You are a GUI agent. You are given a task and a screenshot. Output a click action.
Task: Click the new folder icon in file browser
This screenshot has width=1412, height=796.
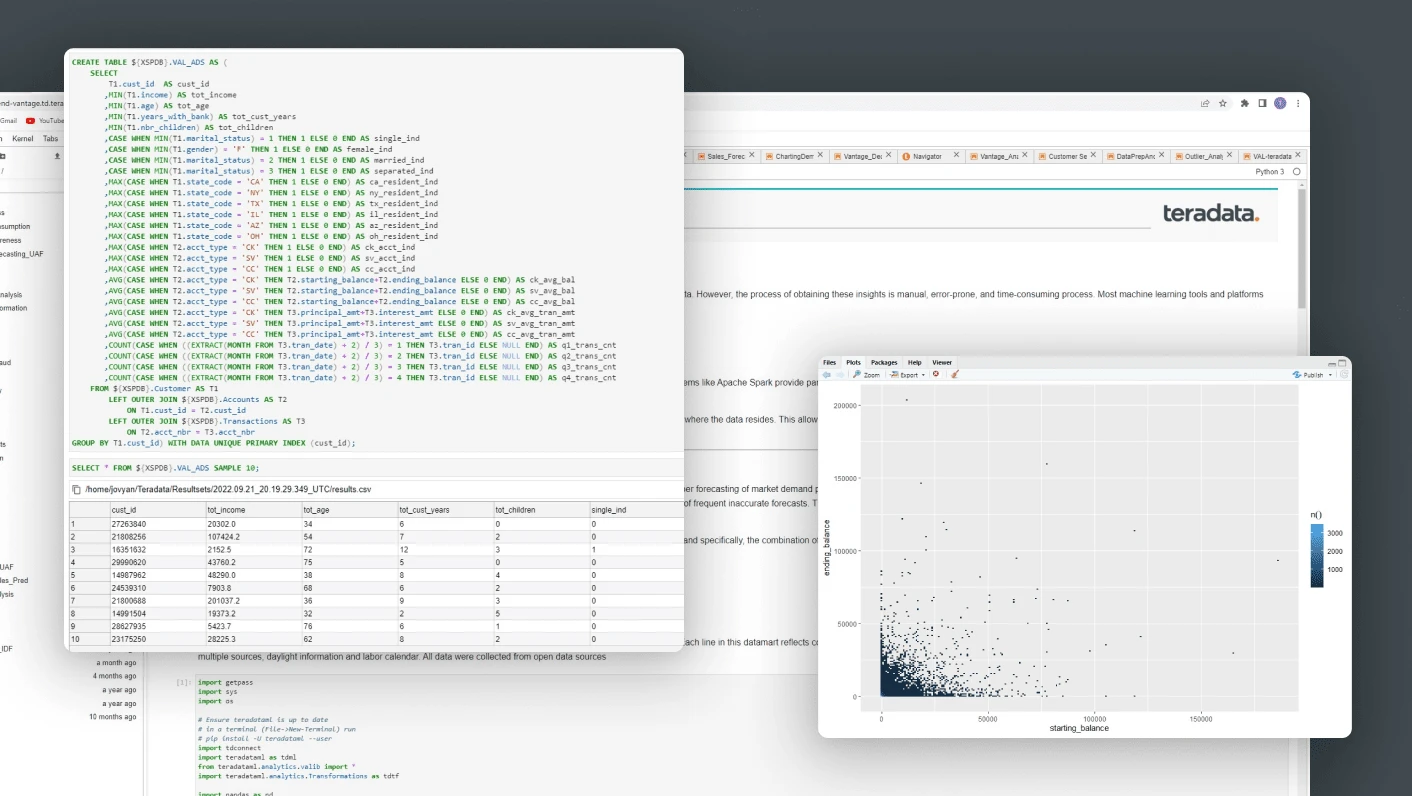coord(2,156)
